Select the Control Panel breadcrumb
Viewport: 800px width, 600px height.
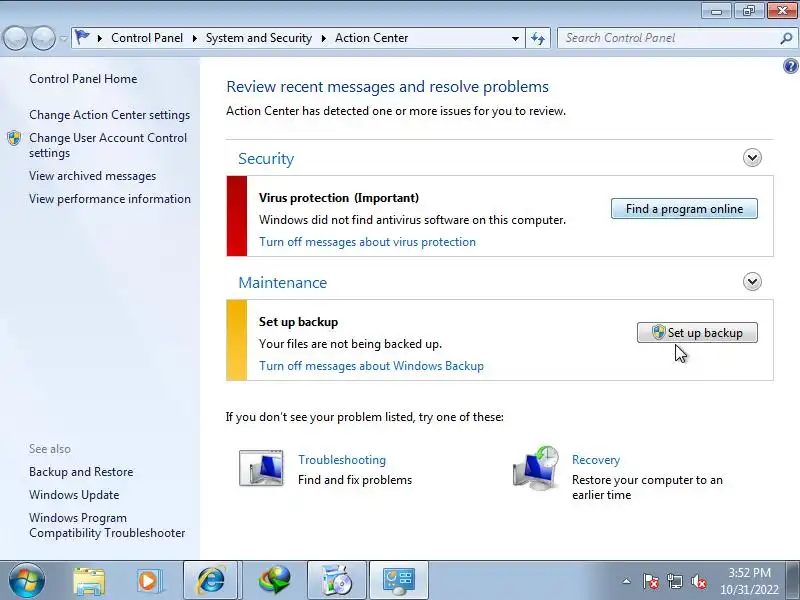[x=147, y=38]
